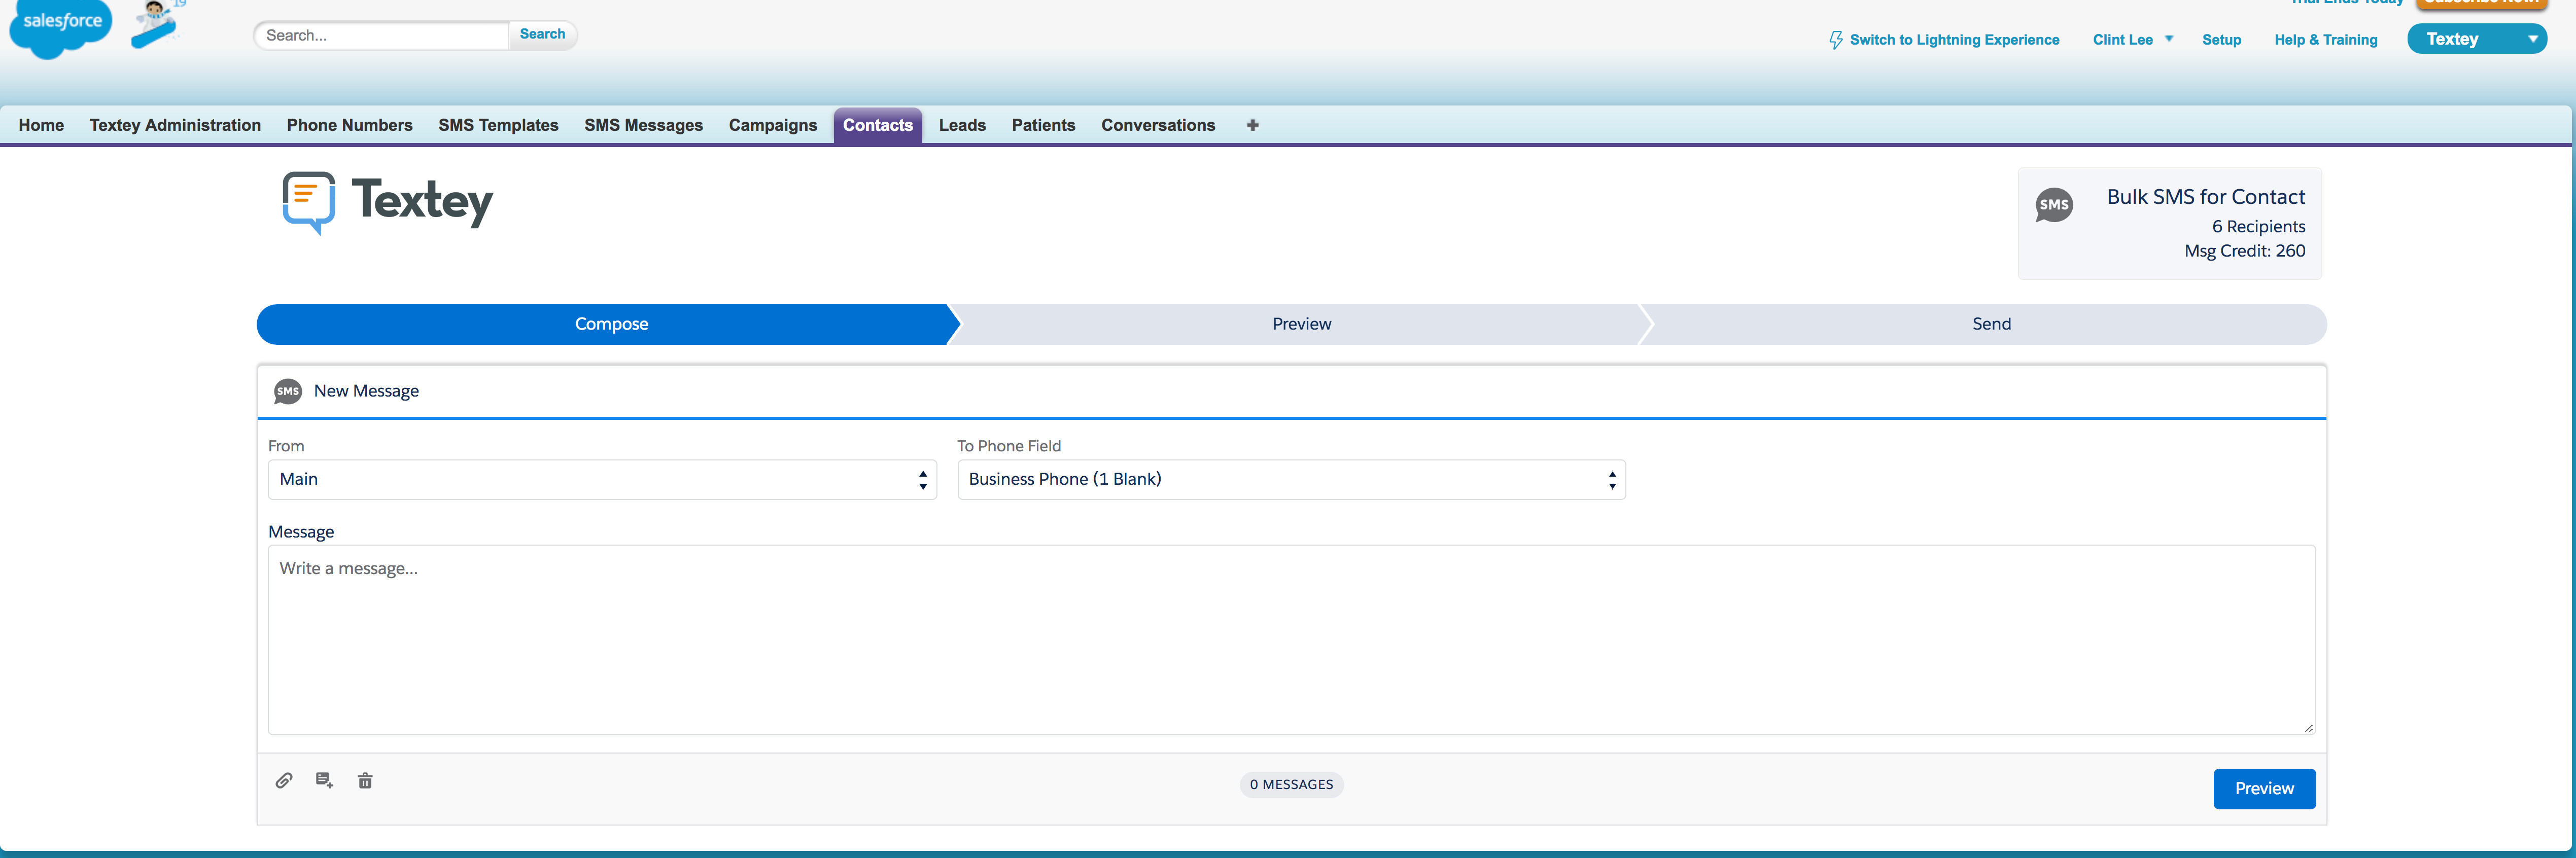
Task: Select the Contacts tab
Action: [x=878, y=125]
